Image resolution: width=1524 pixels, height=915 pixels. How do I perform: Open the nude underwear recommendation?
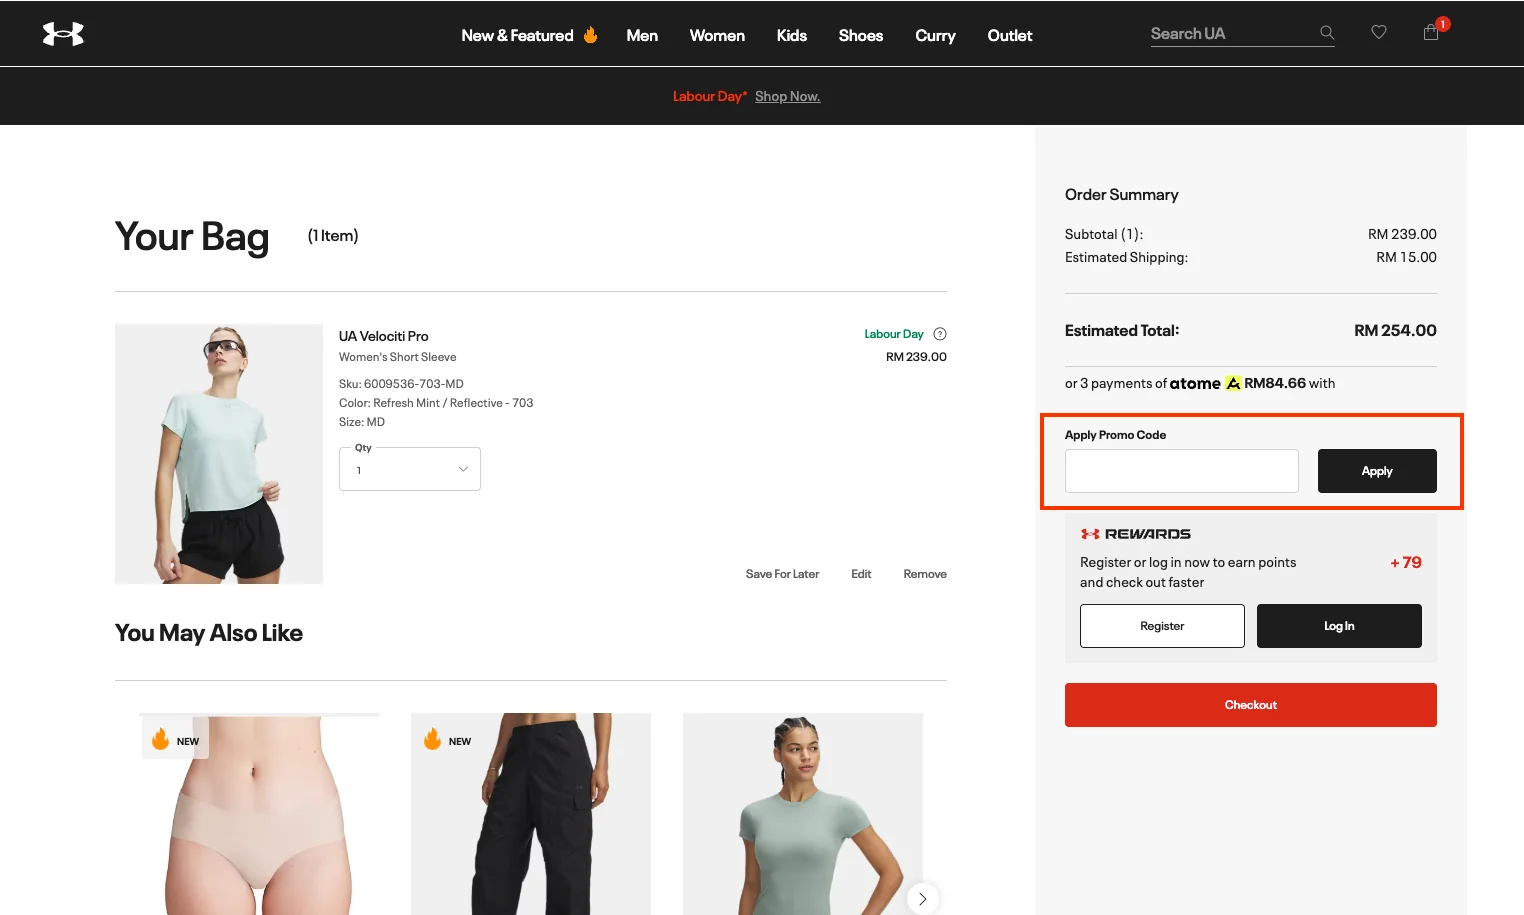click(x=259, y=814)
